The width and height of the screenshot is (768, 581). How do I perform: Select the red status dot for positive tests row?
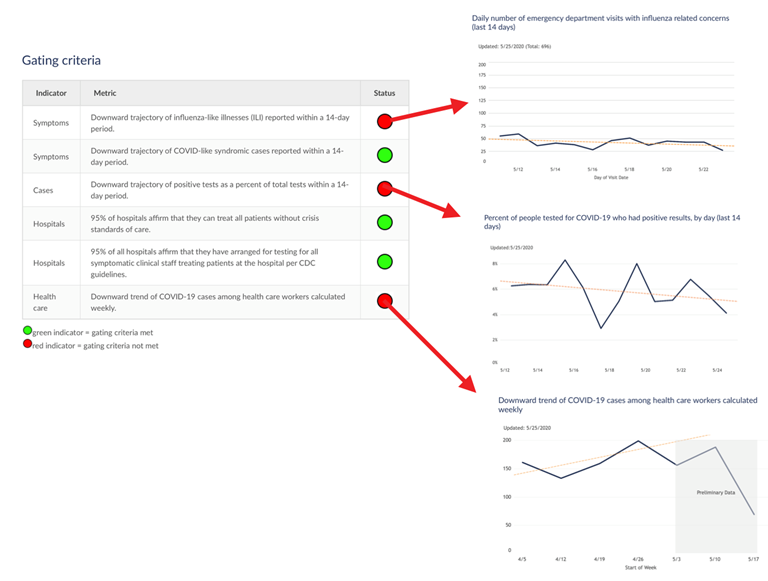384,189
